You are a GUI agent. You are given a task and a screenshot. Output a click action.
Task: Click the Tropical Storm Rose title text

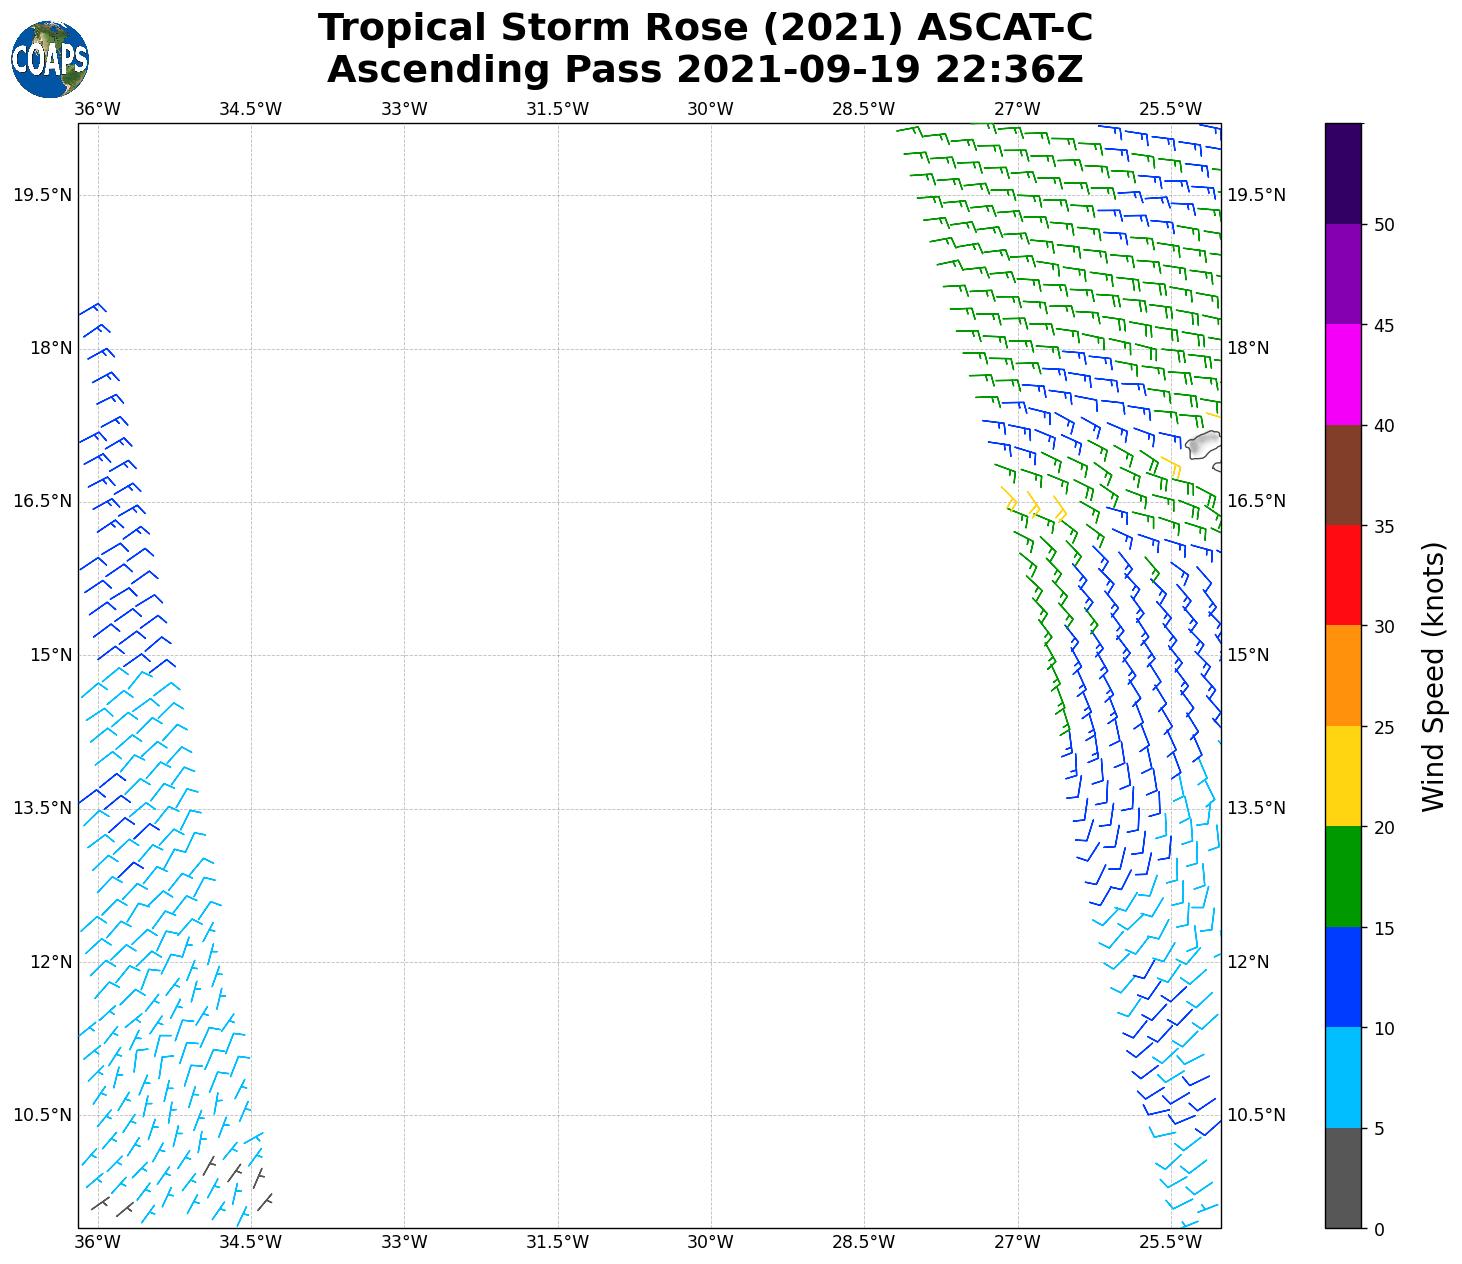pos(705,28)
